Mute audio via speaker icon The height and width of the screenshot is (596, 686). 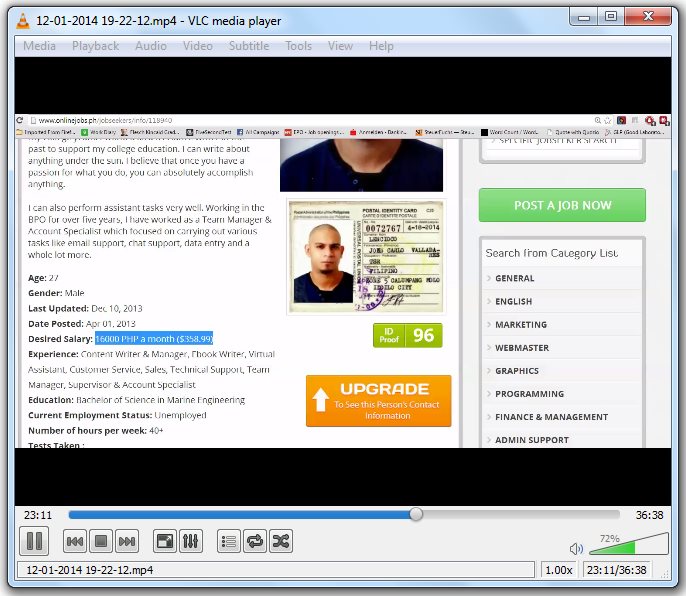(x=576, y=548)
